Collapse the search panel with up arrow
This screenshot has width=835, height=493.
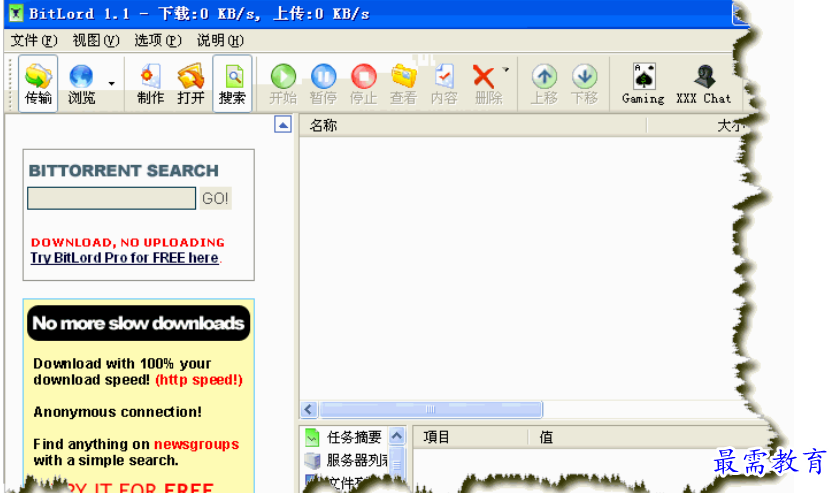click(x=283, y=125)
